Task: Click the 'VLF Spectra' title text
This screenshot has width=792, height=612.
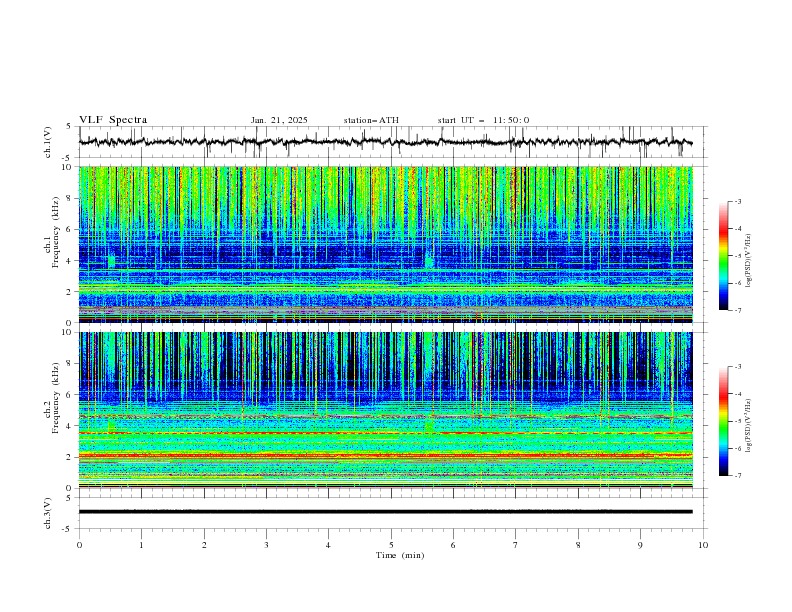Action: click(113, 120)
